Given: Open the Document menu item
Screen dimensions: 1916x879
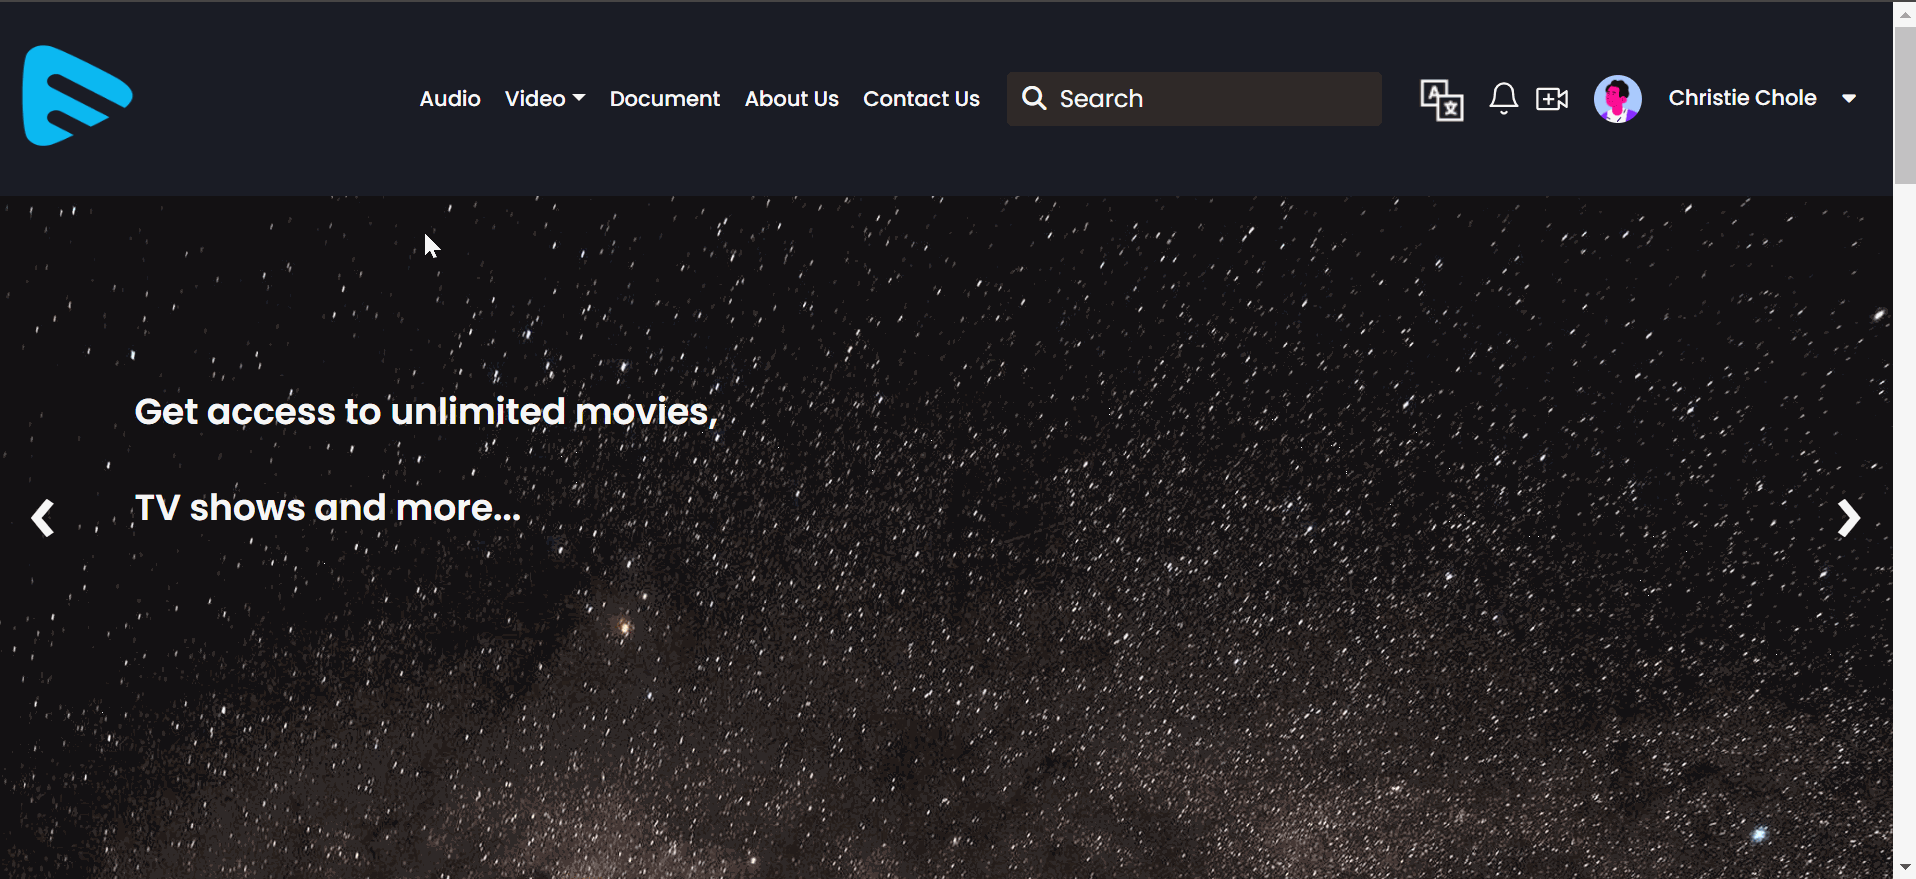Looking at the screenshot, I should click(x=664, y=99).
